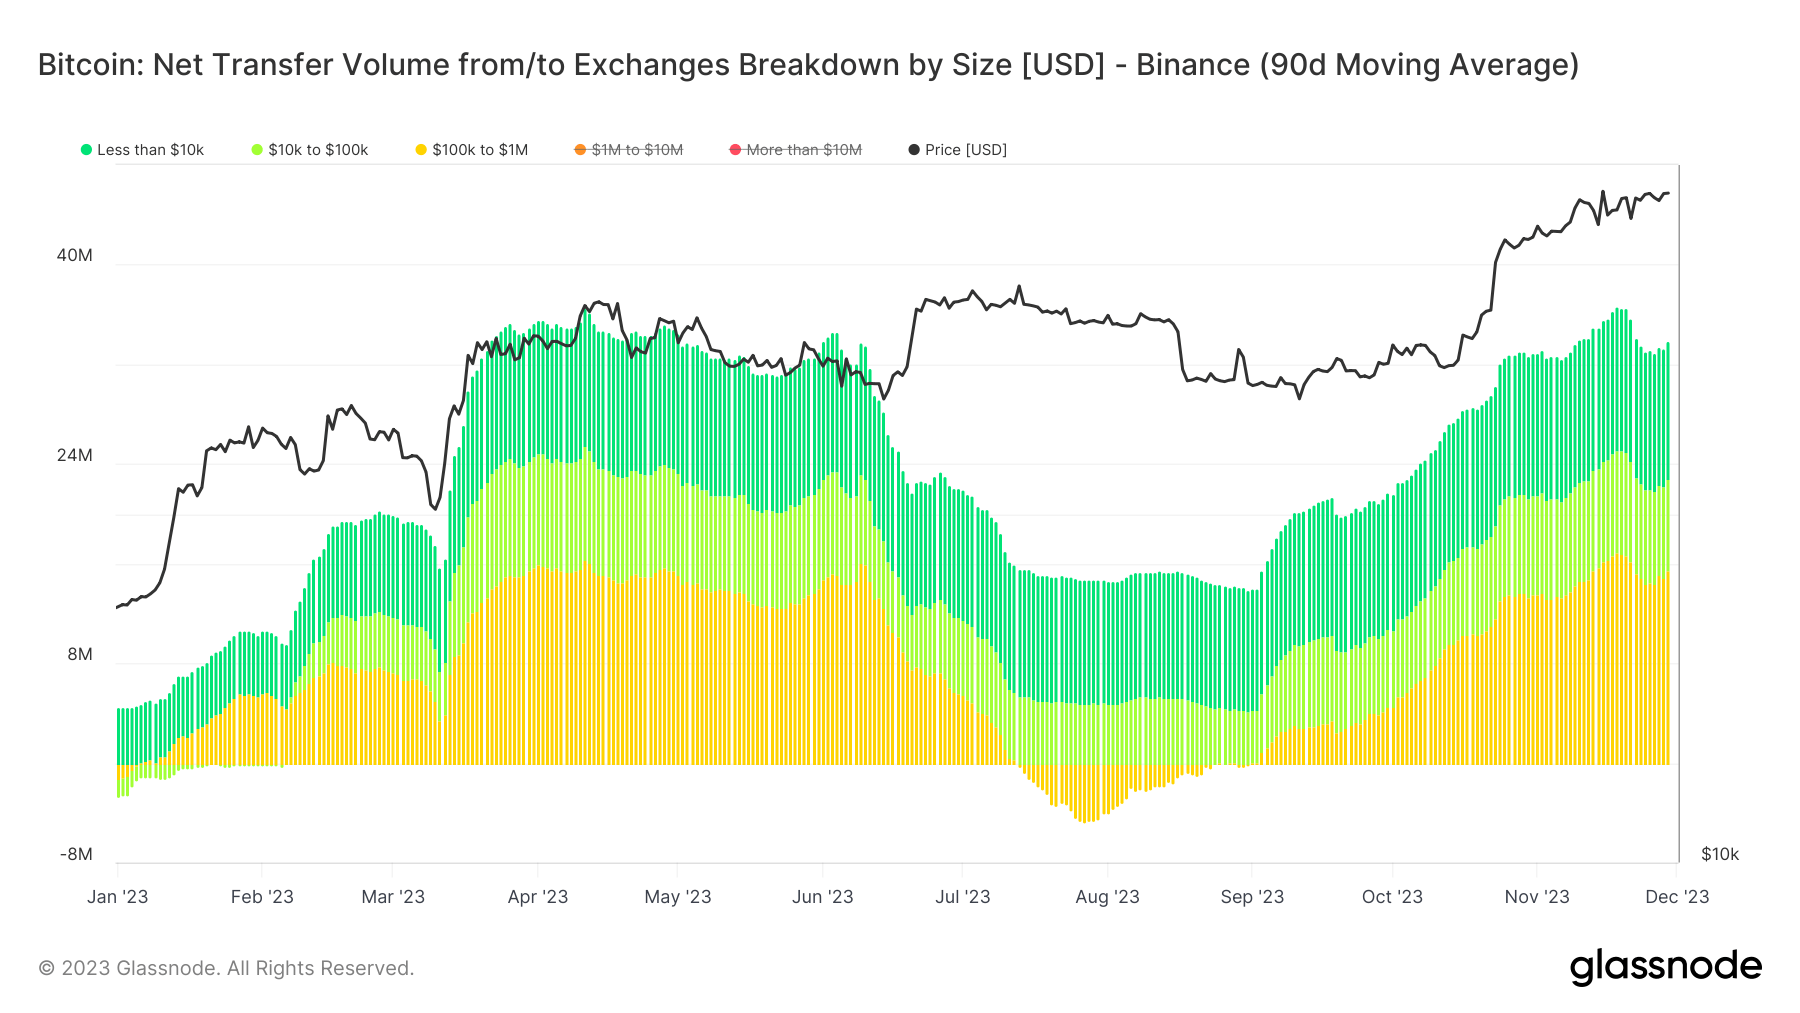Click the "Sep '23" x-axis label
The image size is (1800, 1013).
click(x=1252, y=897)
